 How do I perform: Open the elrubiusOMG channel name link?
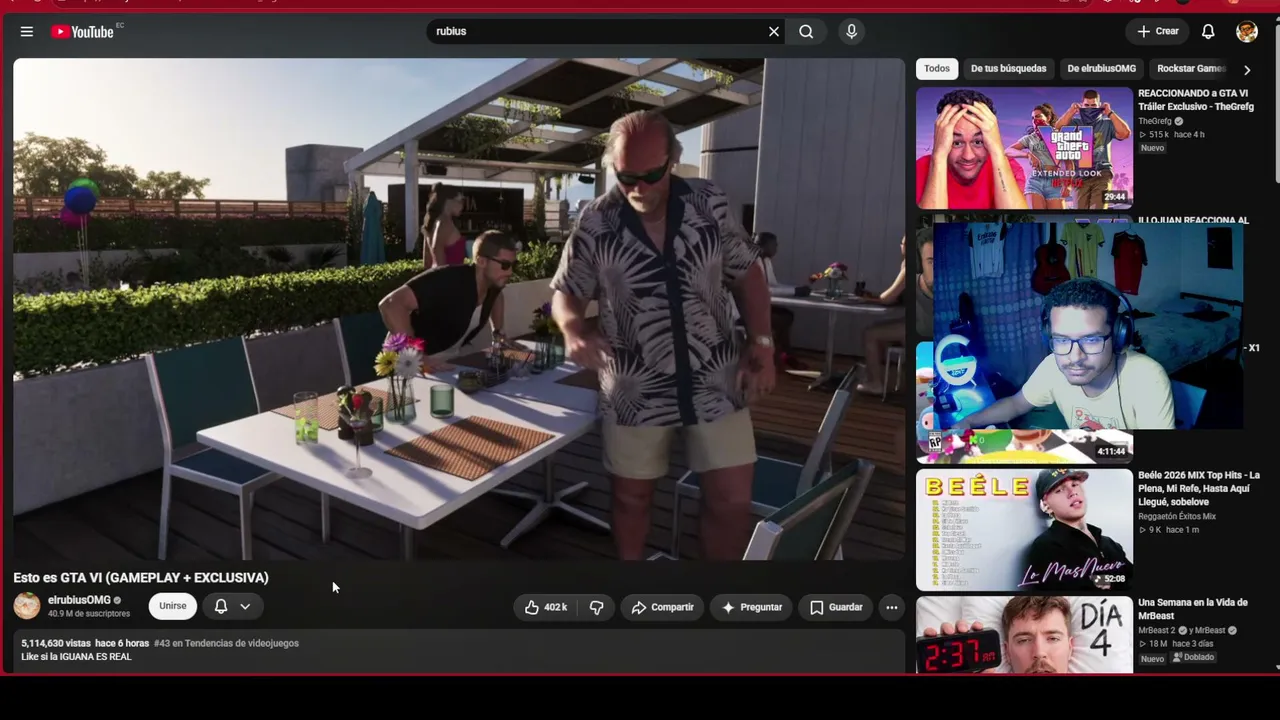tap(79, 600)
